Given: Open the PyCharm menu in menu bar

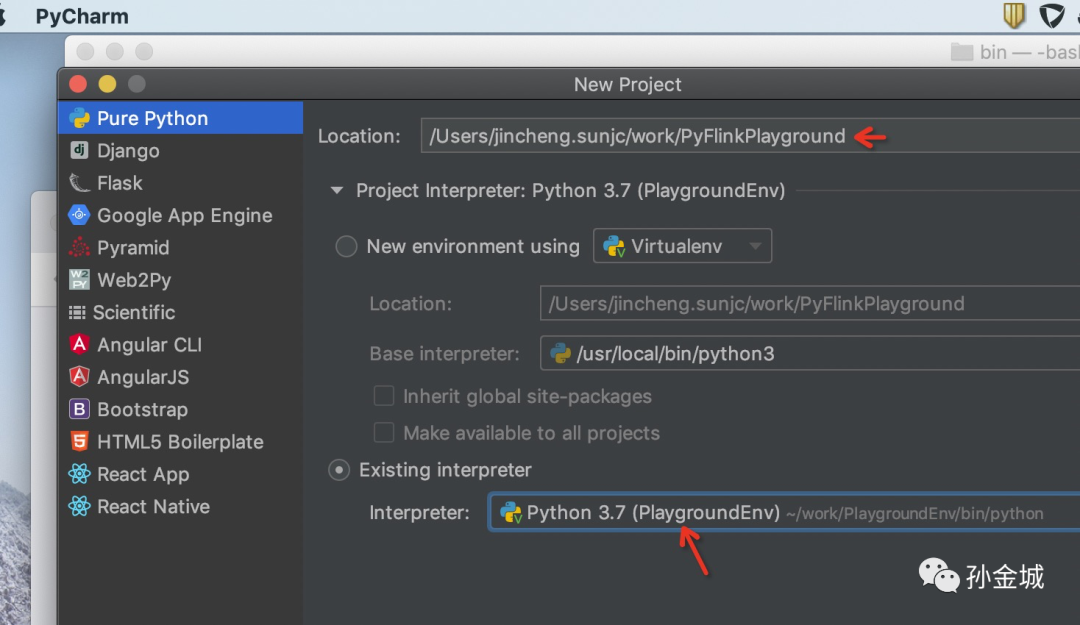Looking at the screenshot, I should 82,17.
